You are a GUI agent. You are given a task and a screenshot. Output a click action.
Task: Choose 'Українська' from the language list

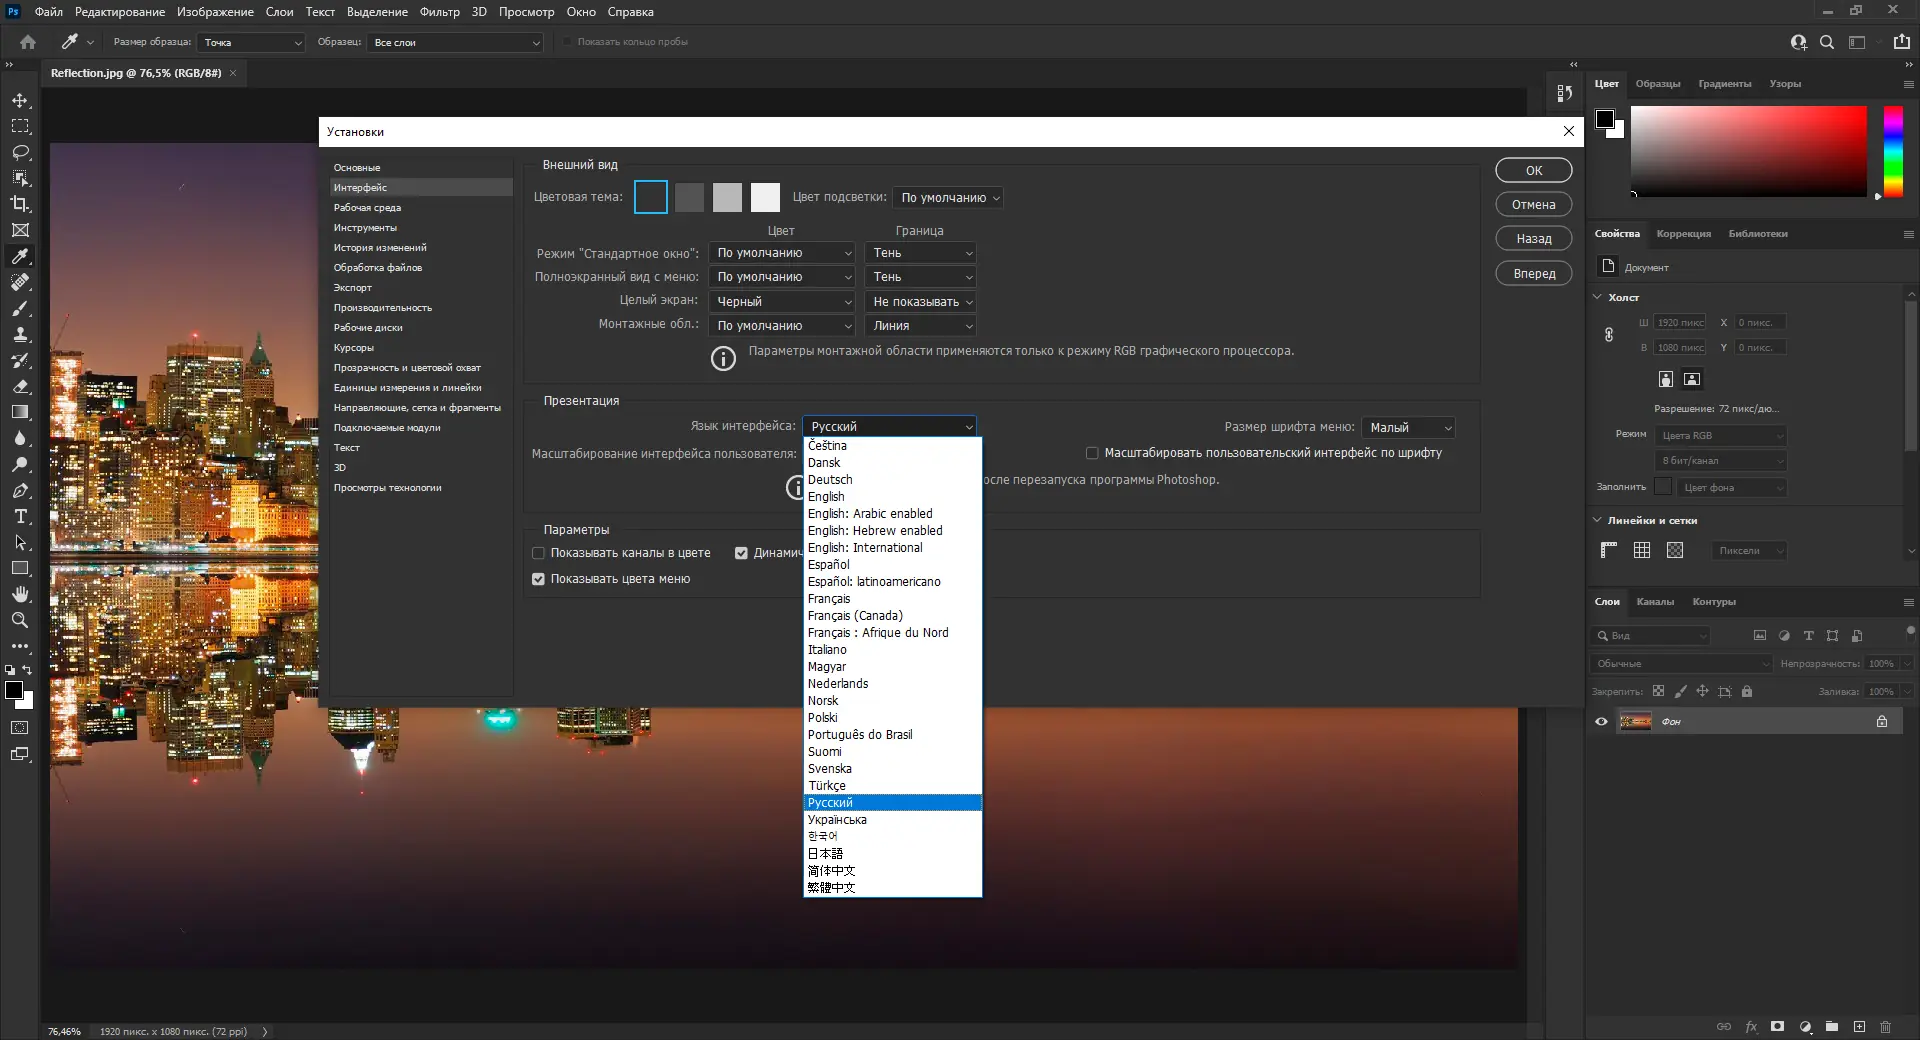tap(837, 820)
